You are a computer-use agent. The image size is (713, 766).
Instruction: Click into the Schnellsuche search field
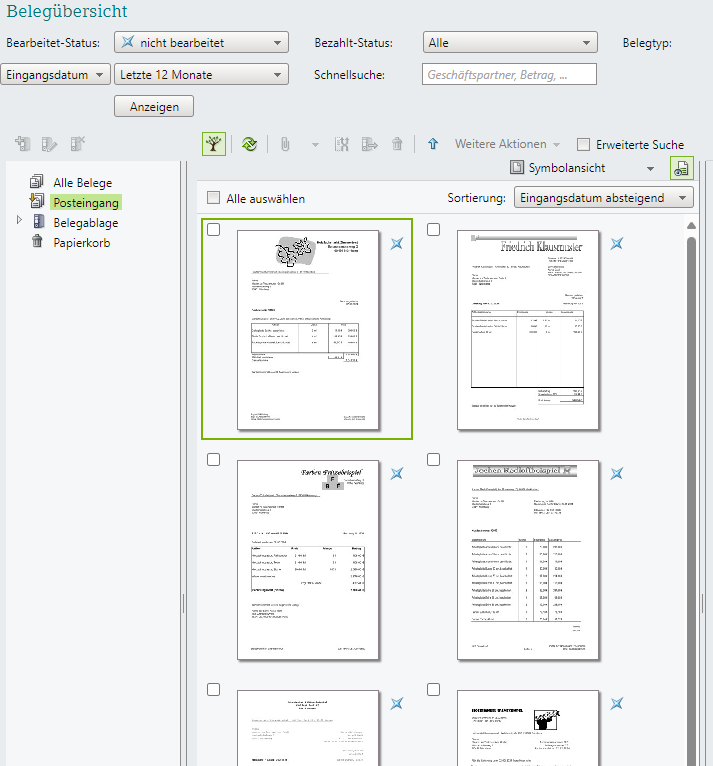pos(509,74)
